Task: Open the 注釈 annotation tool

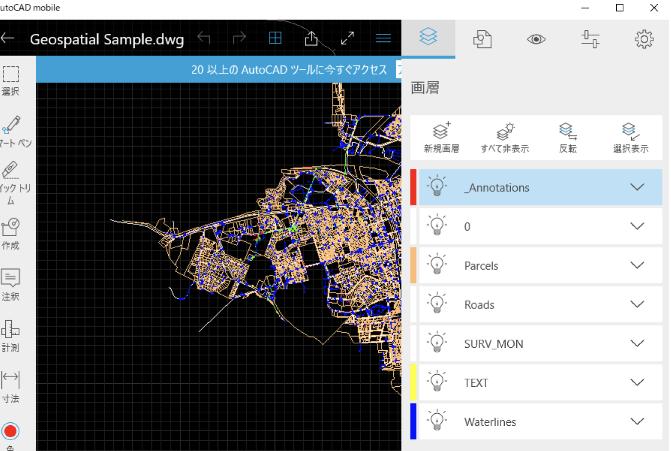Action: coord(11,284)
